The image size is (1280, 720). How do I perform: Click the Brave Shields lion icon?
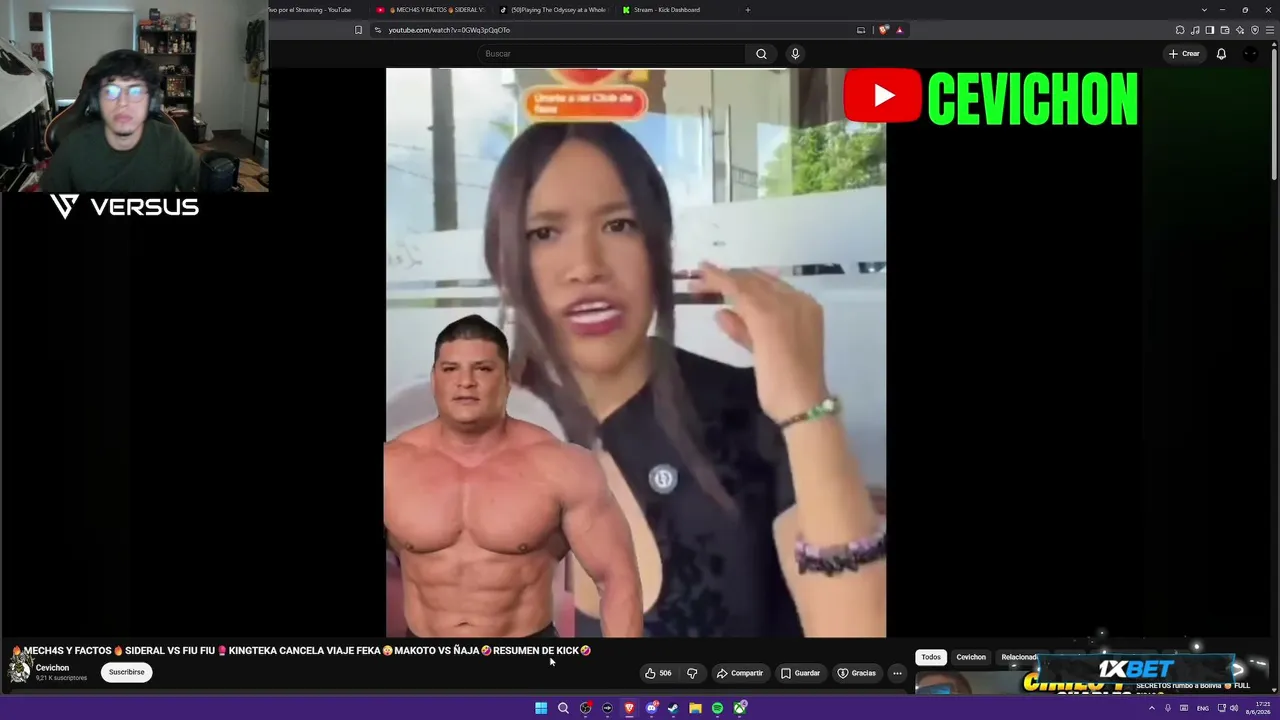pos(884,30)
